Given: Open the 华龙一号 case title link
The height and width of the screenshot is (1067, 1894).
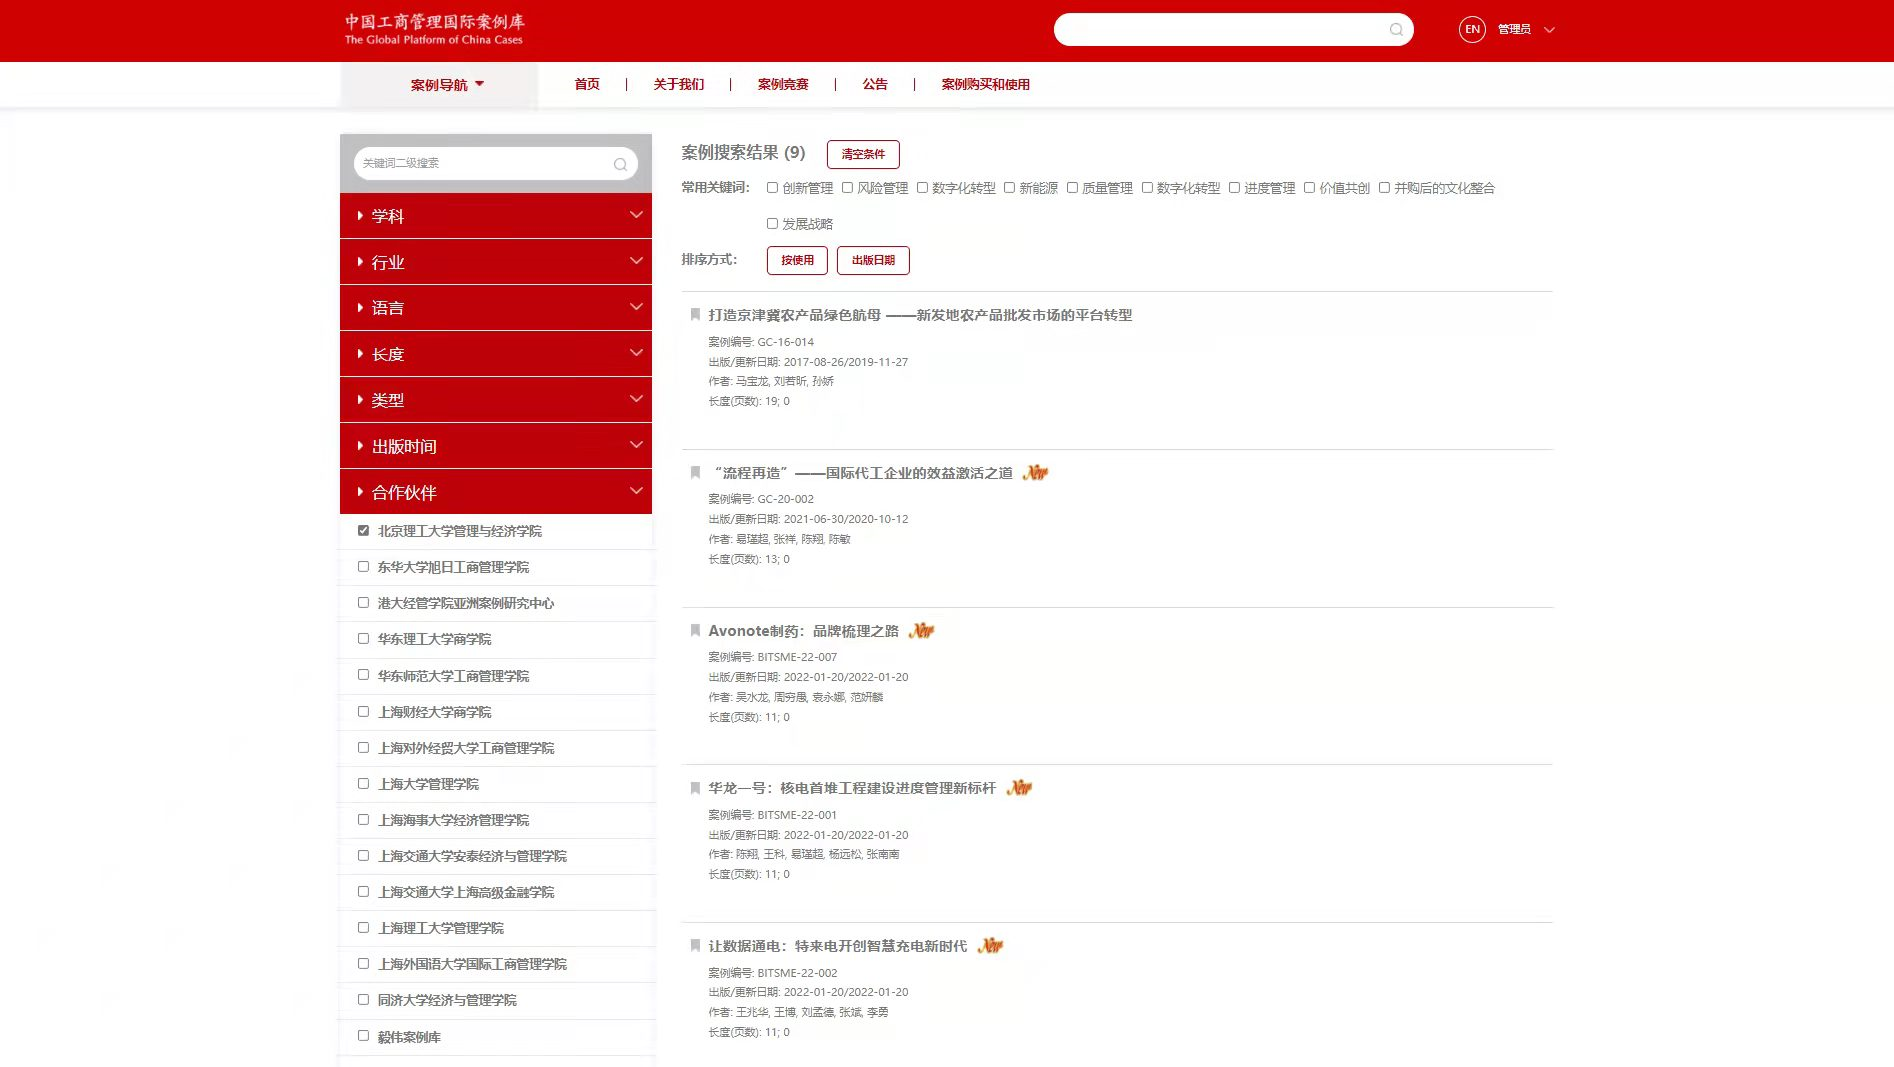Looking at the screenshot, I should [852, 788].
